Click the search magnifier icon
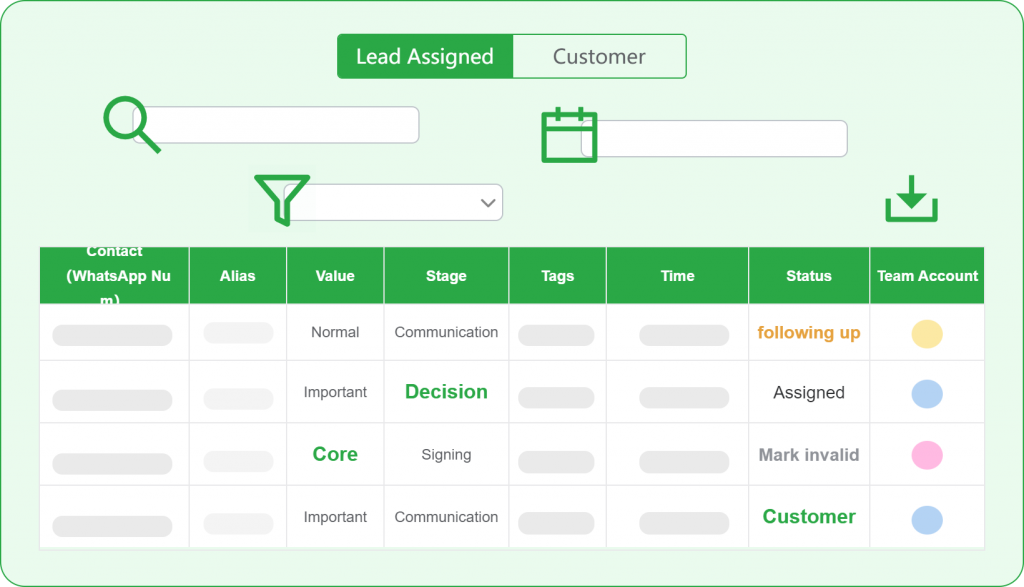 128,122
